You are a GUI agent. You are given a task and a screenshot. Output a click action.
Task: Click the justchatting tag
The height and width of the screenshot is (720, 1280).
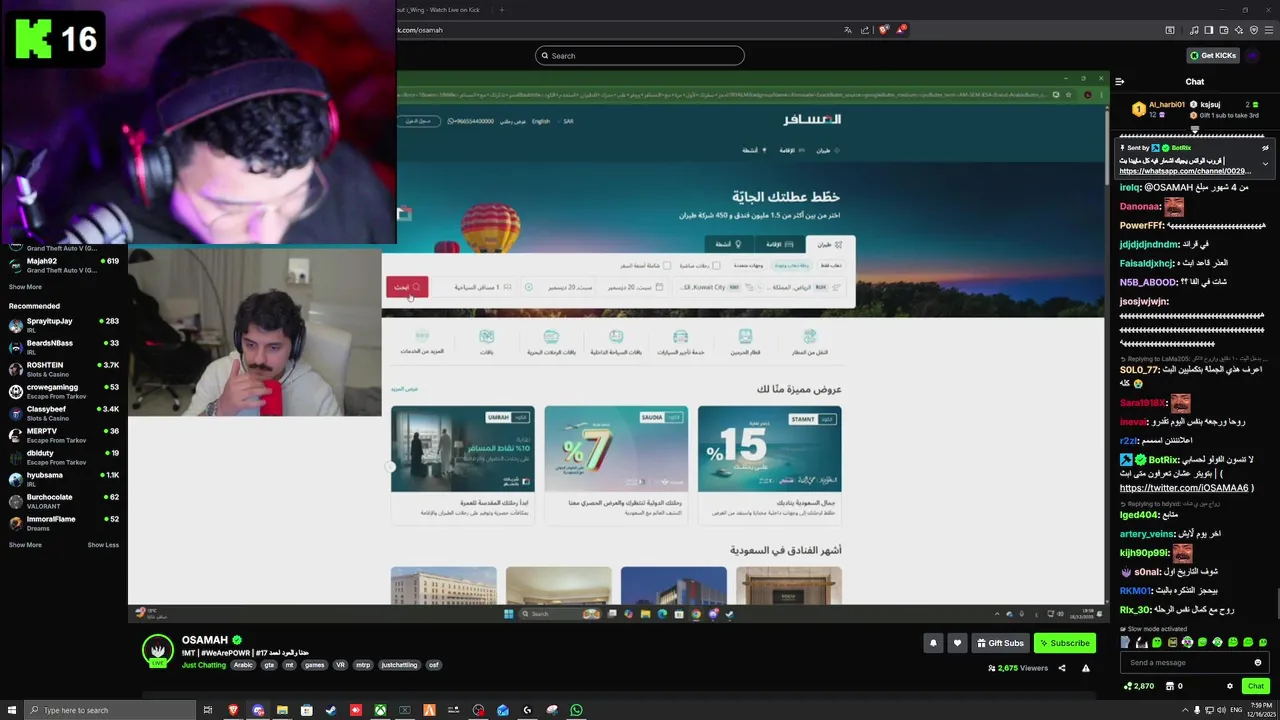(x=399, y=665)
